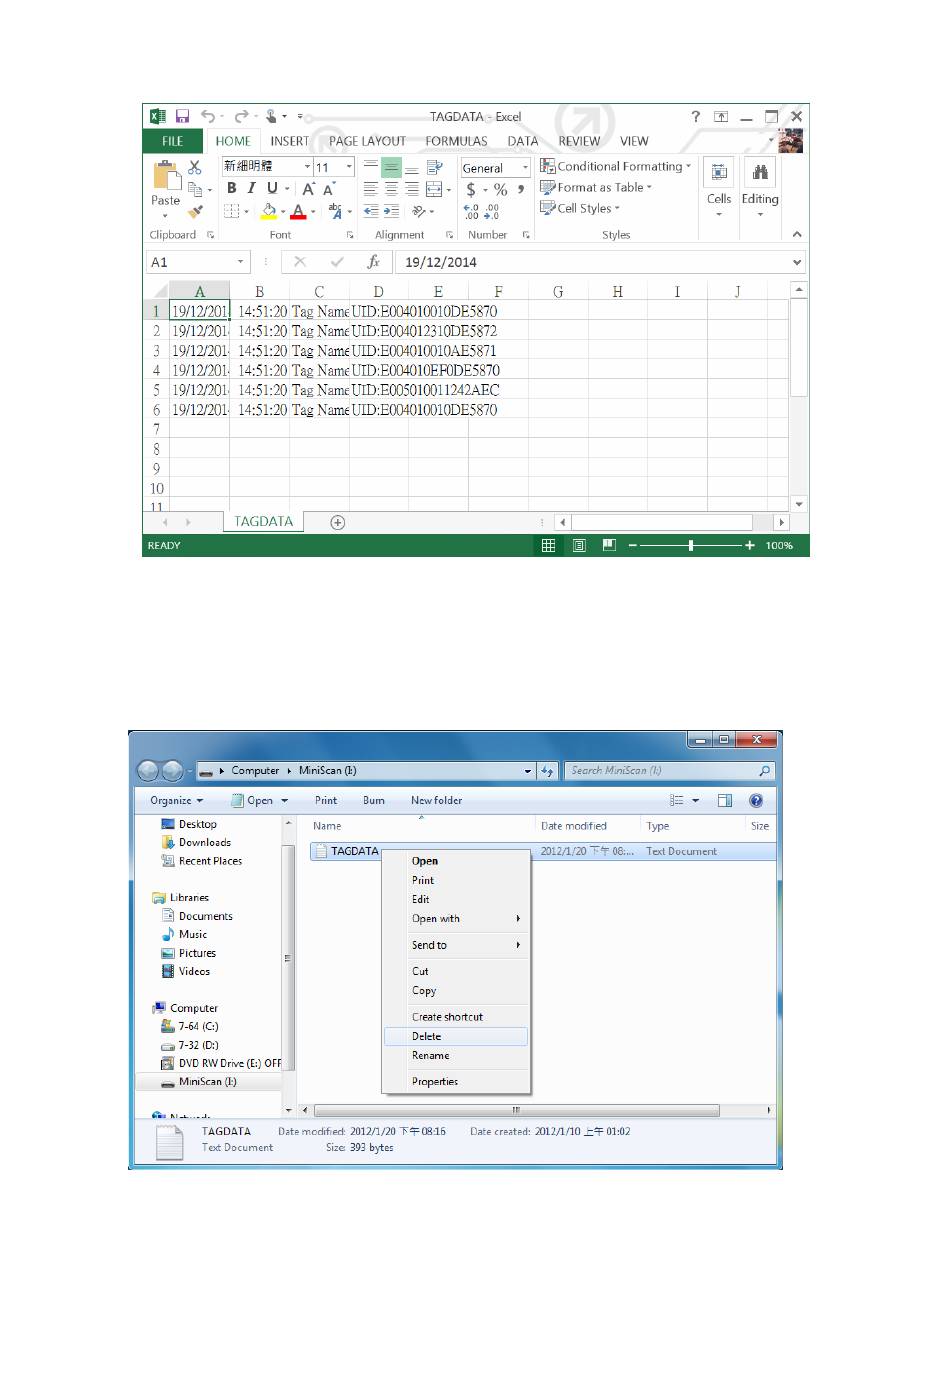Click the Organize button in Explorer
Viewport: 950px width, 1379px height.
176,800
